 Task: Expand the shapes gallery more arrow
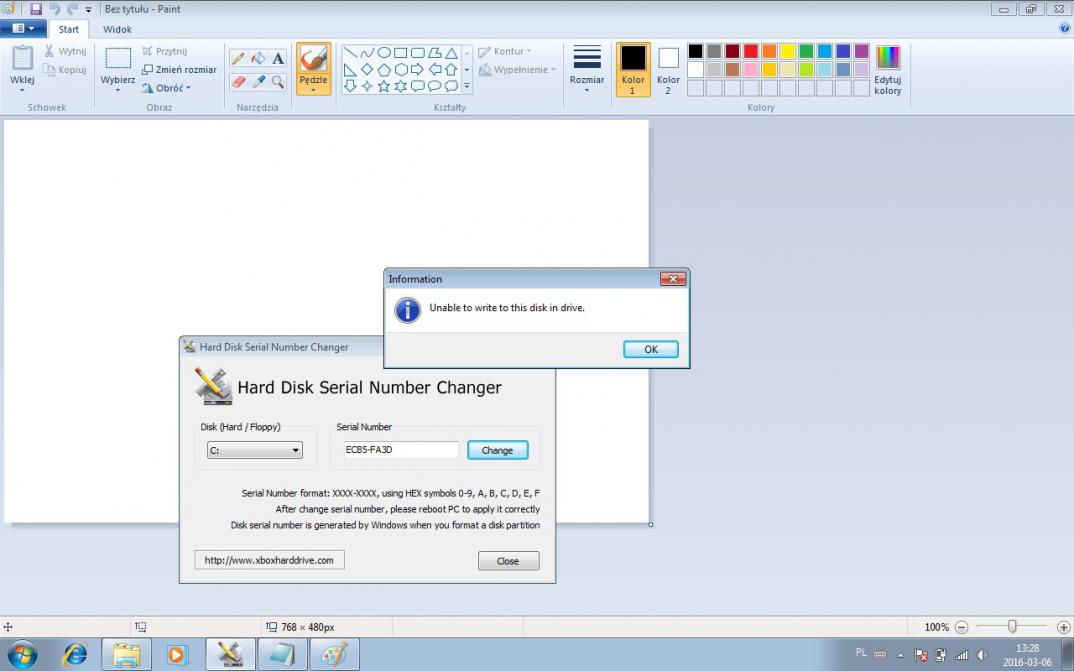[x=467, y=86]
